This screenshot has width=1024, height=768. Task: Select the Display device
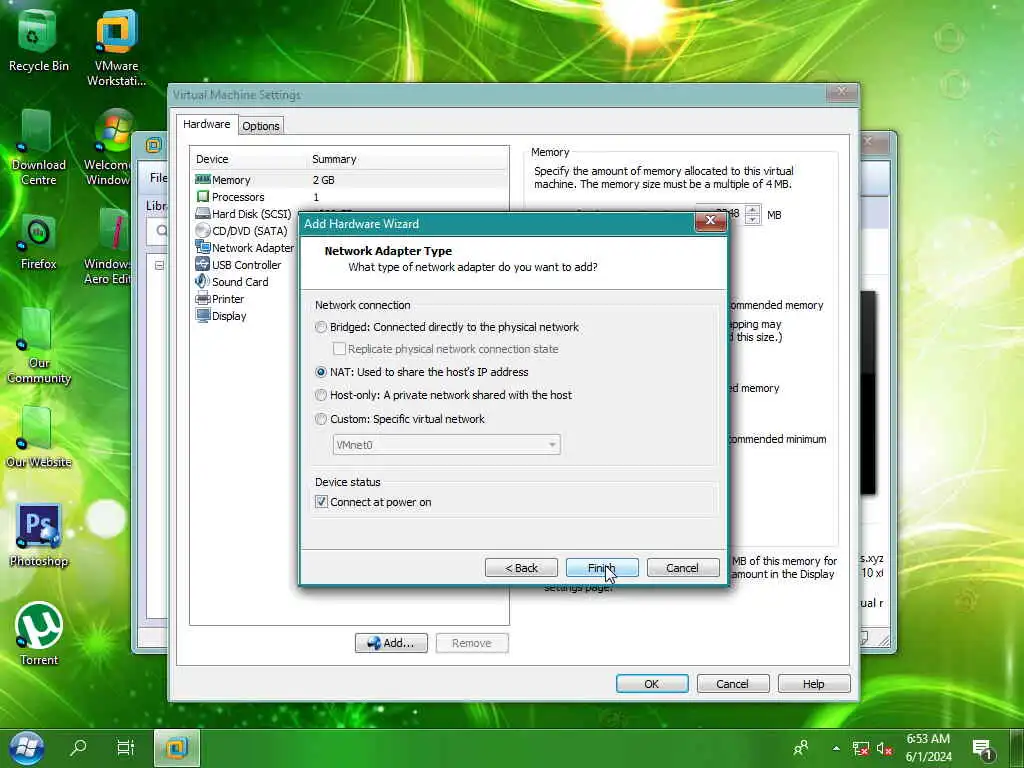[221, 315]
